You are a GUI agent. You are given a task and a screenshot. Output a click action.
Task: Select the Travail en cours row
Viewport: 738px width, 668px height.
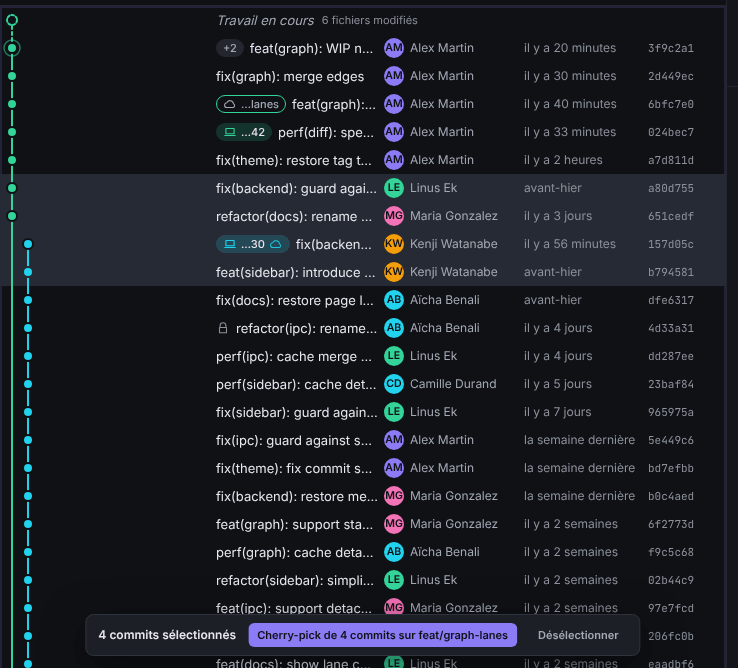(x=362, y=20)
